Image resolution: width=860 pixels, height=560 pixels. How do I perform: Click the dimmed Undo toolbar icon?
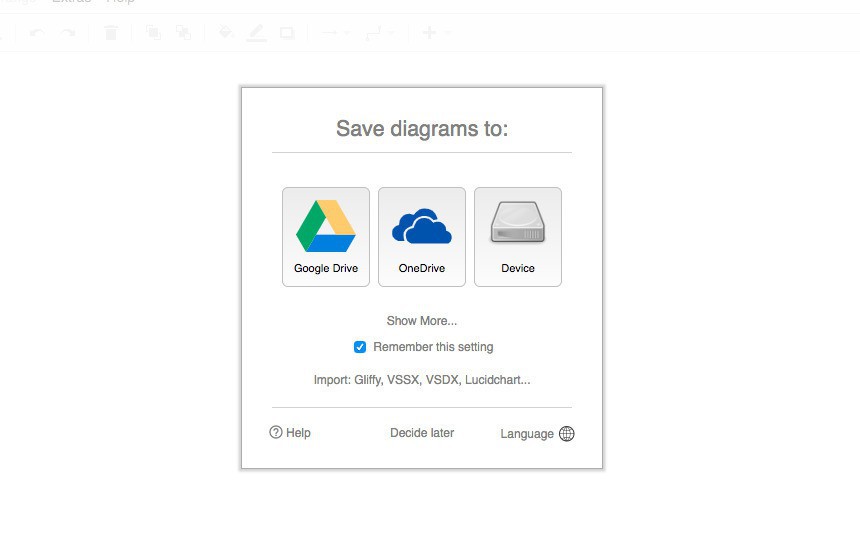coord(37,33)
